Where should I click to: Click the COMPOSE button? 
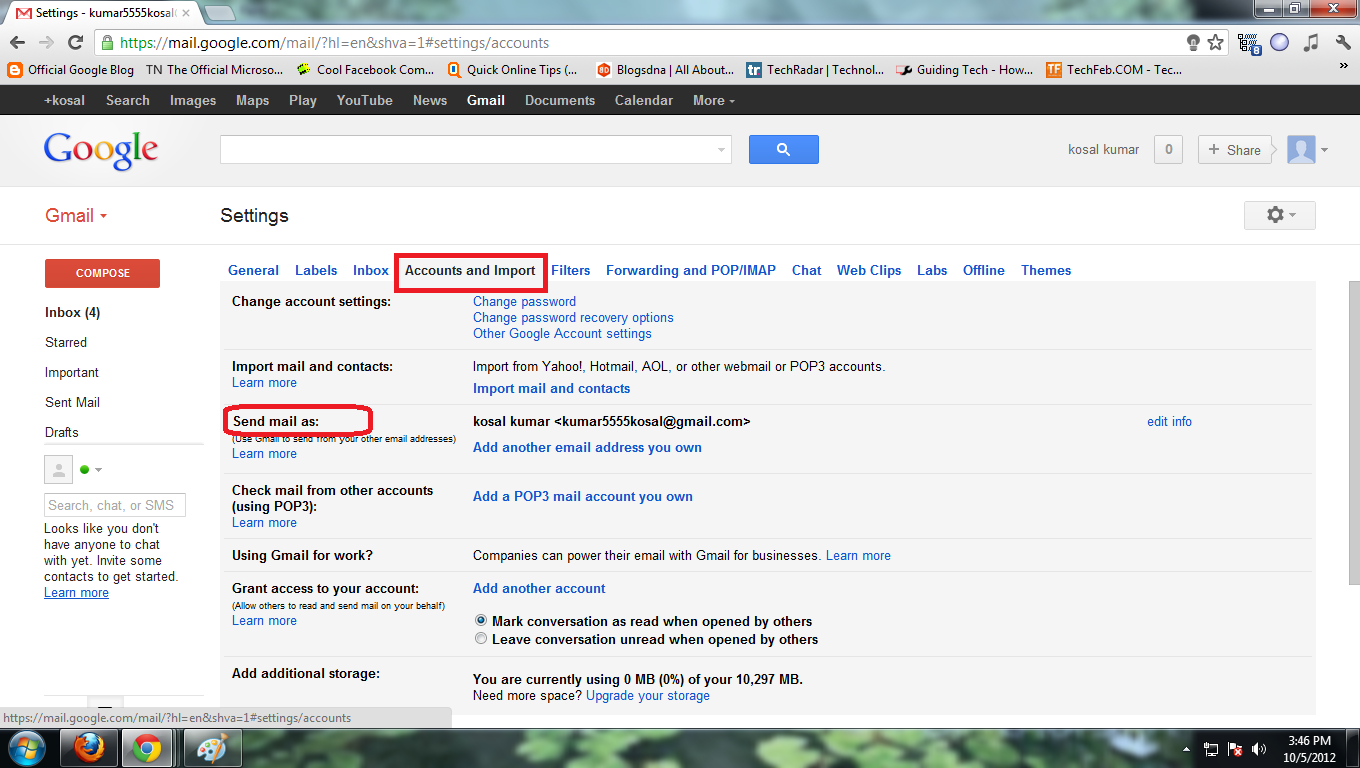pyautogui.click(x=102, y=273)
